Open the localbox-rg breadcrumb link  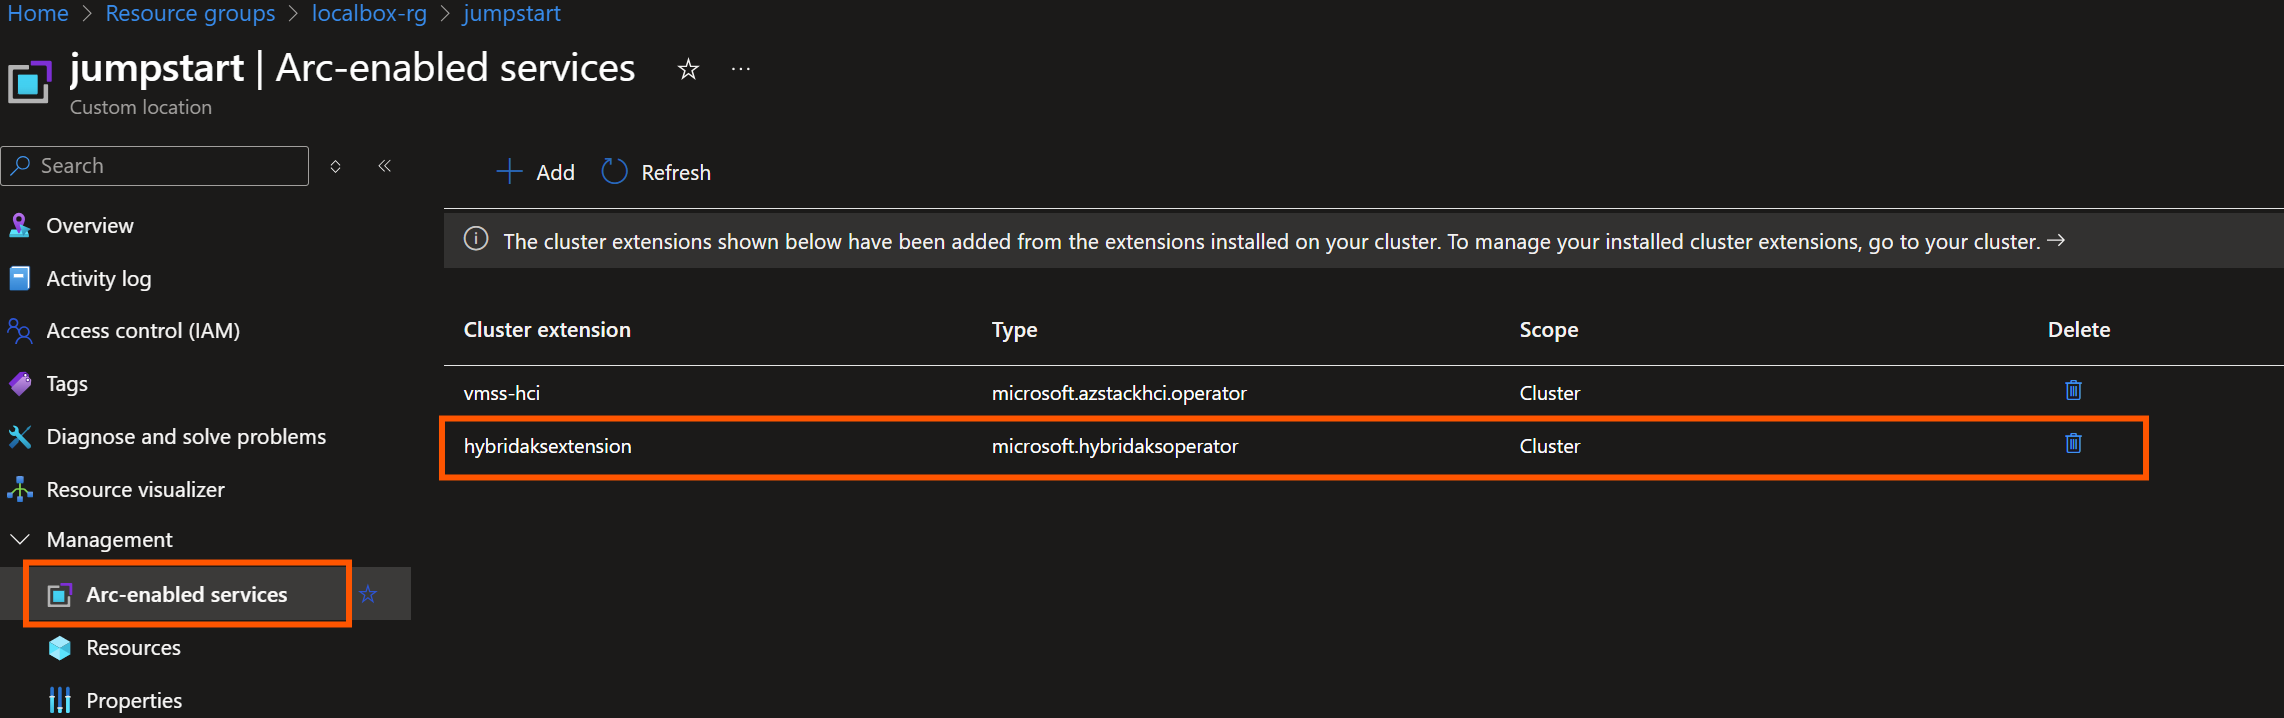369,13
